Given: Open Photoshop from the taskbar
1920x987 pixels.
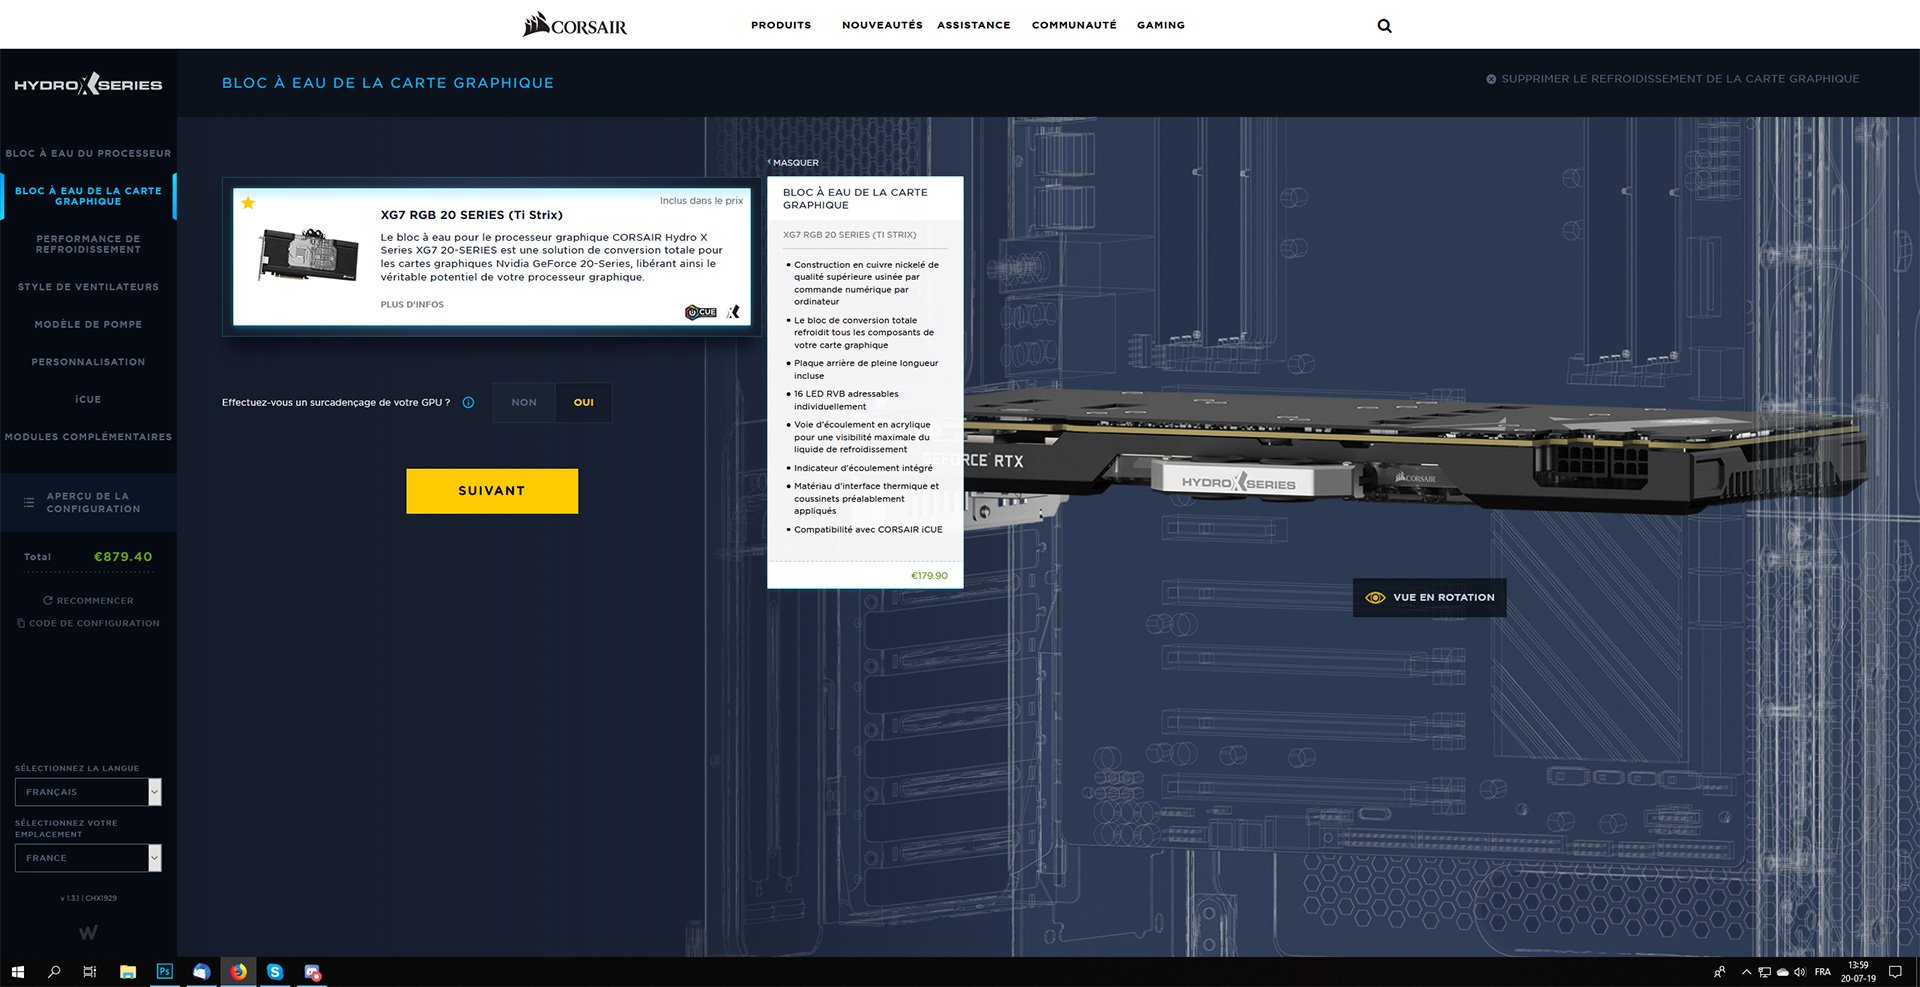Looking at the screenshot, I should click(x=165, y=972).
